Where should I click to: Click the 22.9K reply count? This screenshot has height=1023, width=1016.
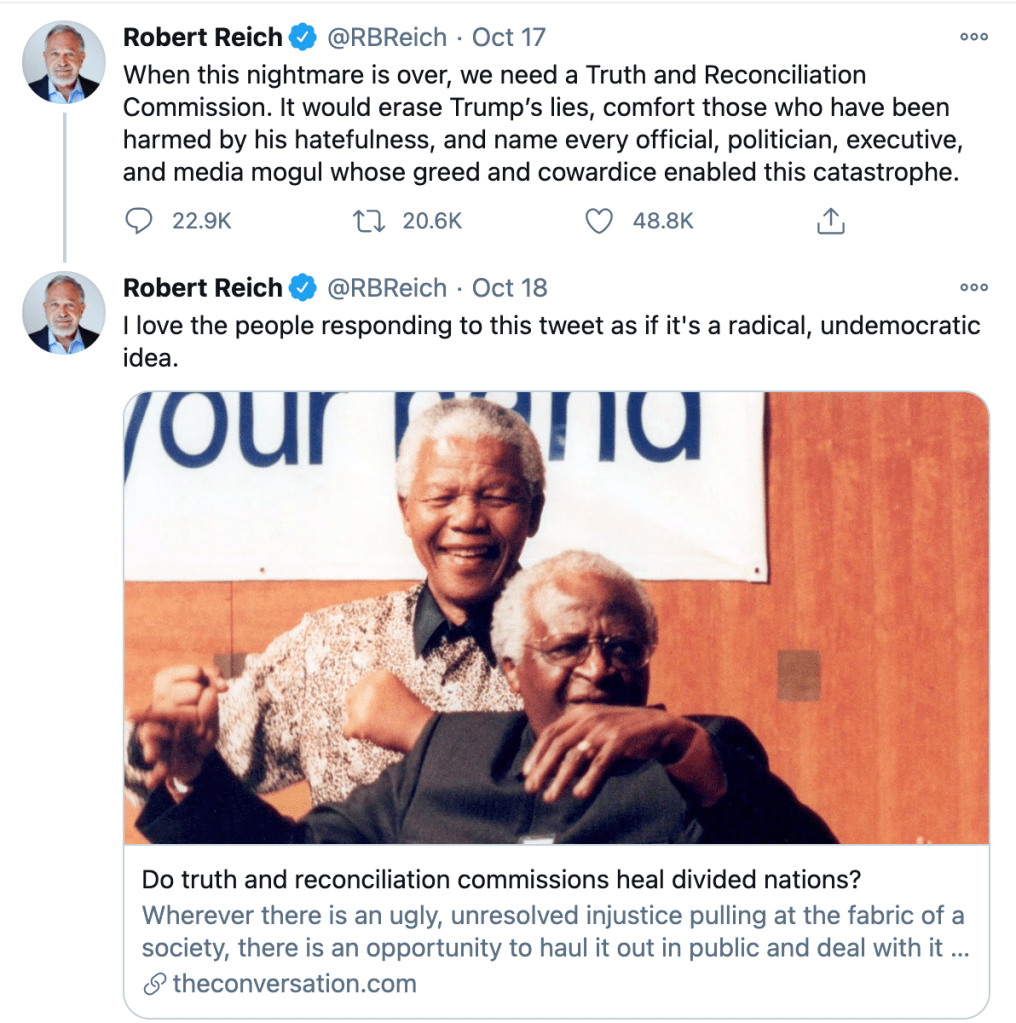coord(202,221)
